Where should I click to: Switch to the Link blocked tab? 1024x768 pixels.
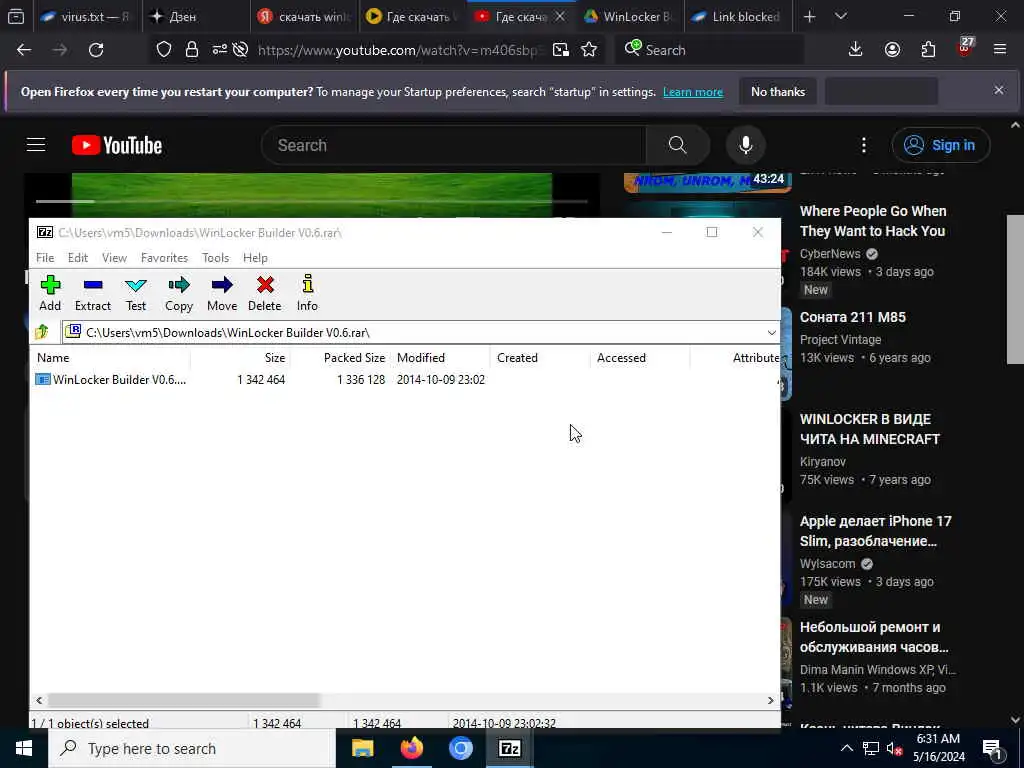(738, 17)
